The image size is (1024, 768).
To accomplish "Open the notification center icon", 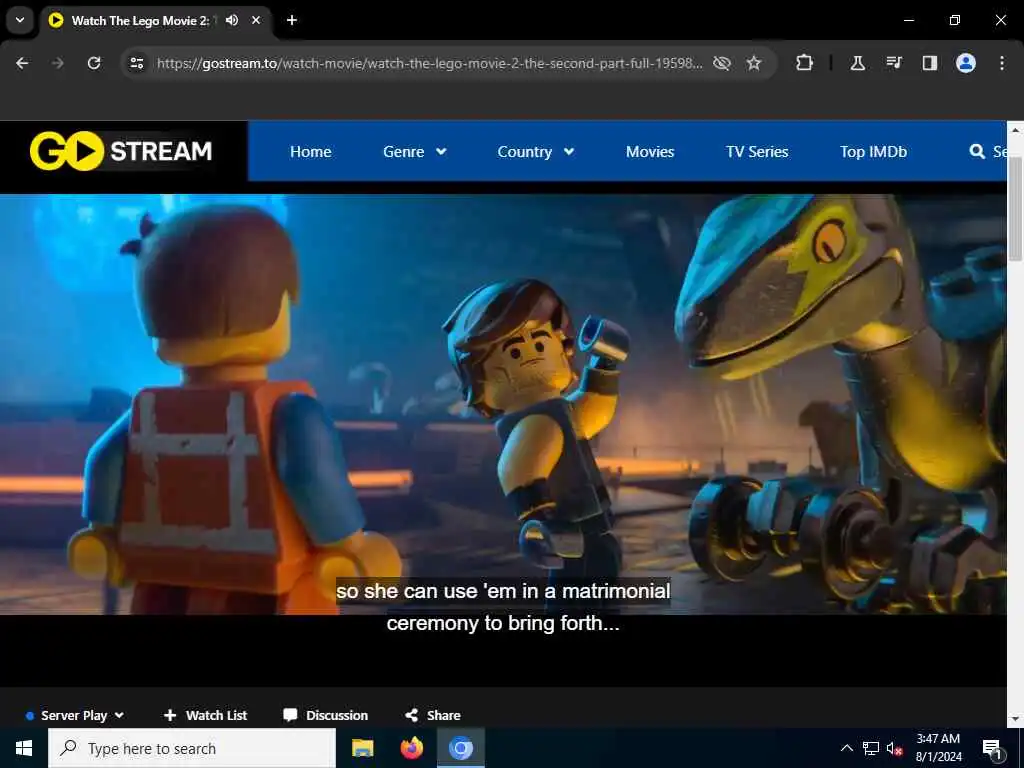I will click(x=992, y=749).
